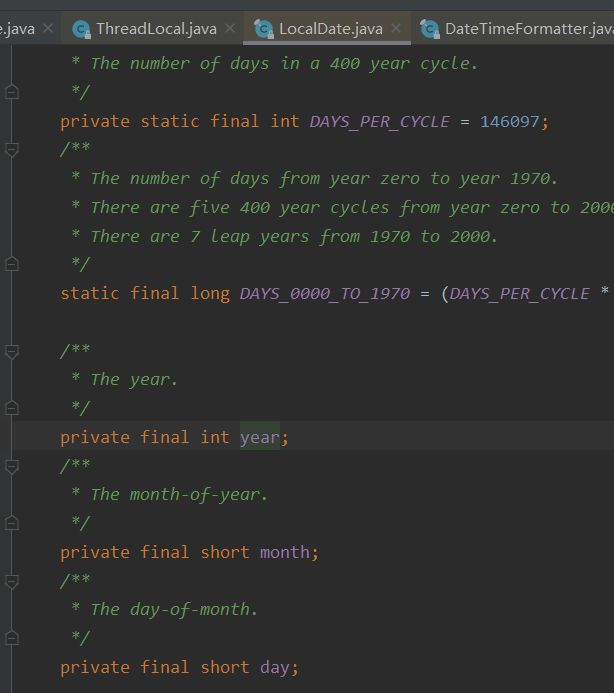614x693 pixels.
Task: Click the LocalDate.java class file icon
Action: point(264,29)
